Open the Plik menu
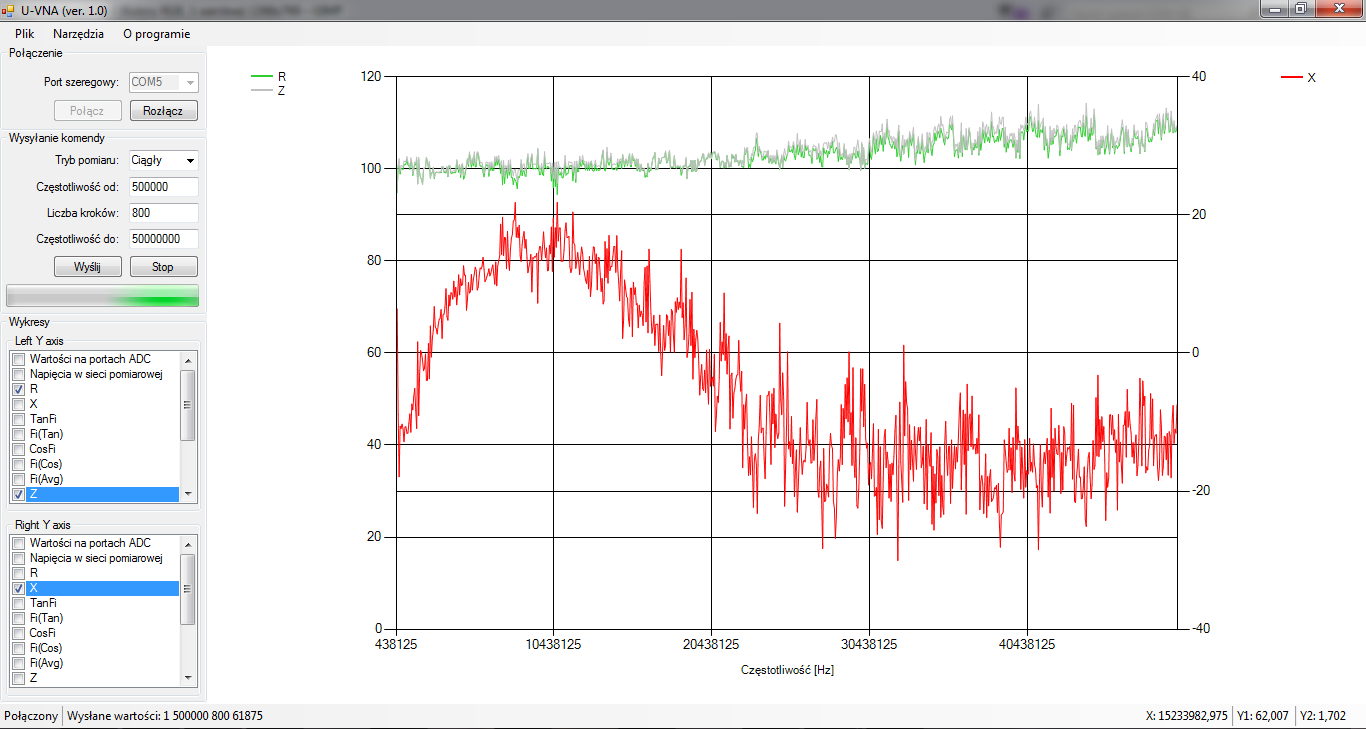The width and height of the screenshot is (1366, 729). pos(25,33)
